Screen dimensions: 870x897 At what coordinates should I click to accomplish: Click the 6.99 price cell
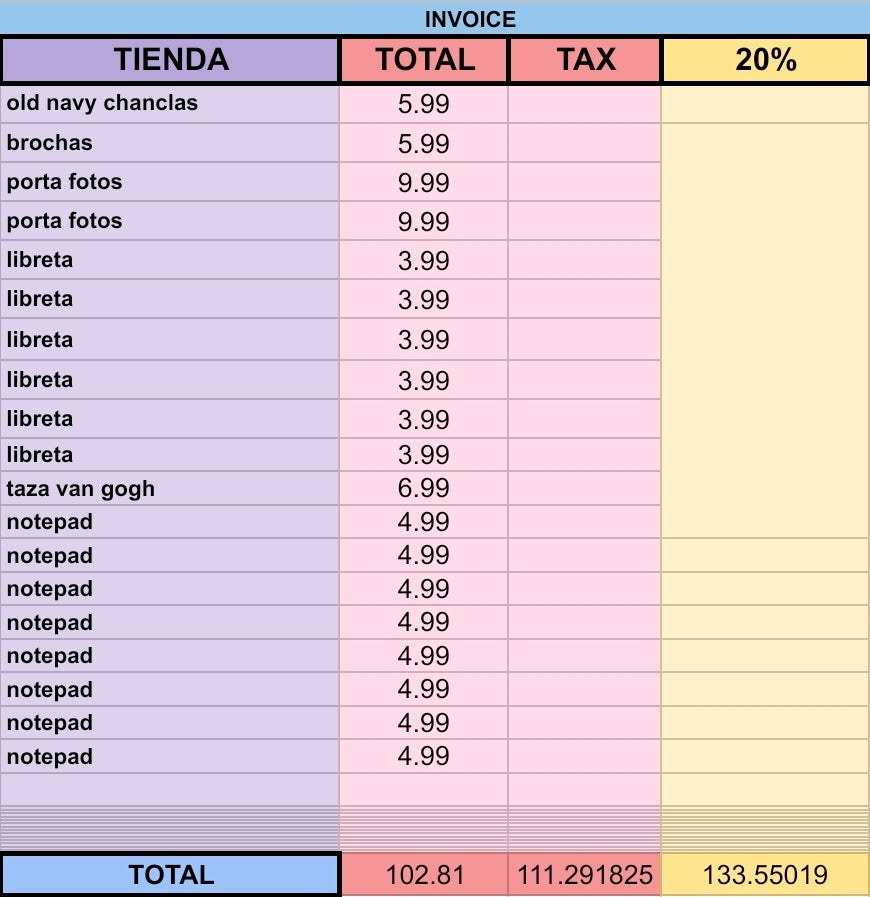[423, 489]
